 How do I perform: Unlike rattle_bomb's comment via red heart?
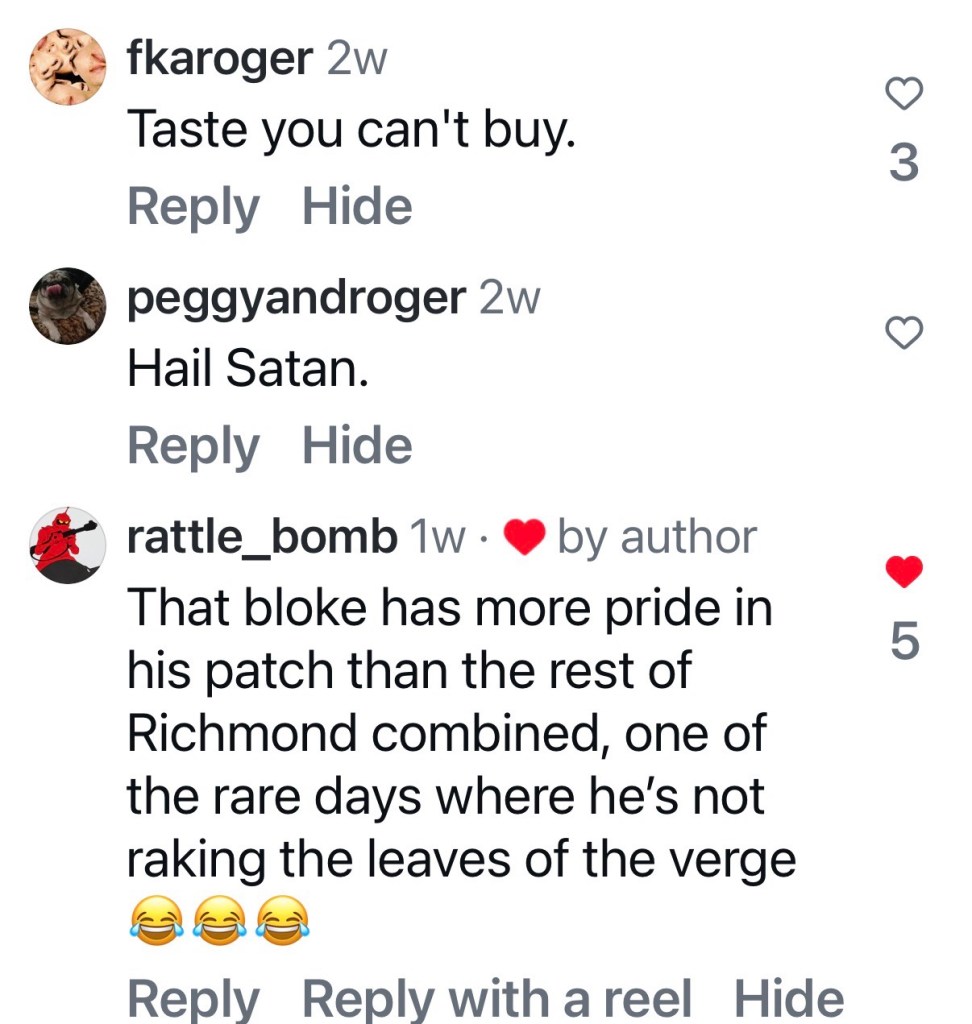click(904, 571)
